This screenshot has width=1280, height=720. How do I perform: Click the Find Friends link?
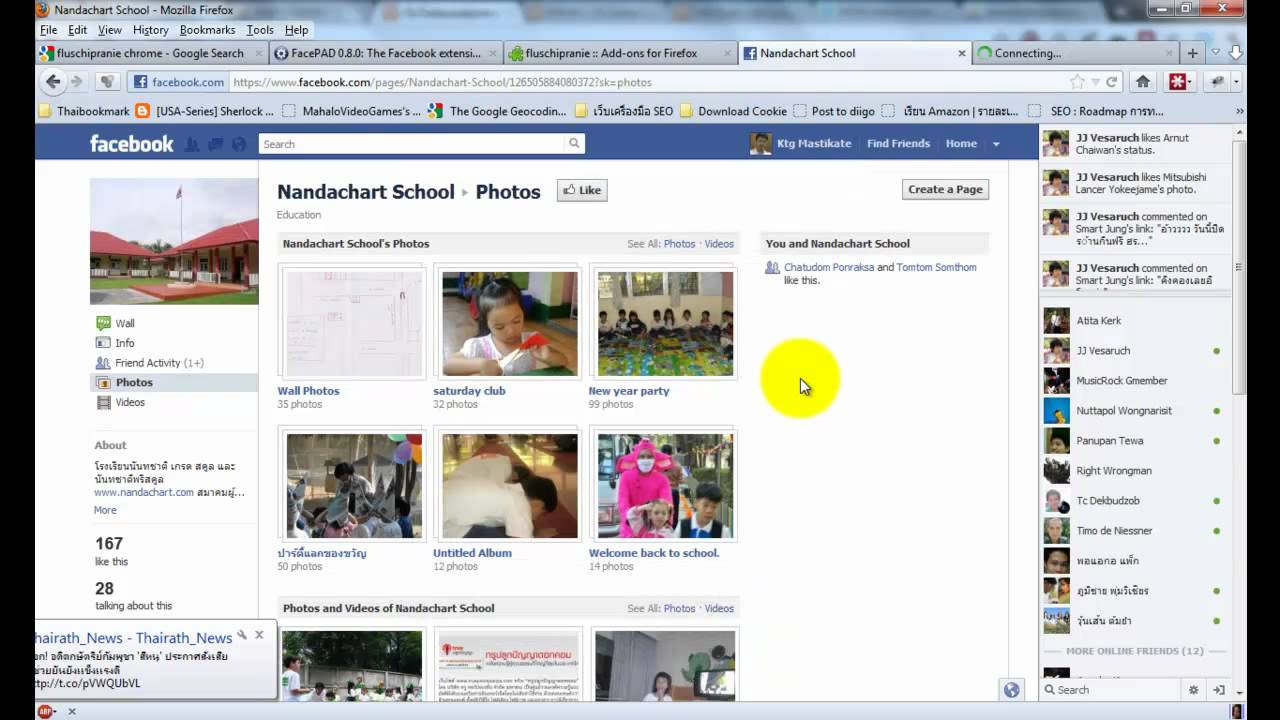coord(898,144)
